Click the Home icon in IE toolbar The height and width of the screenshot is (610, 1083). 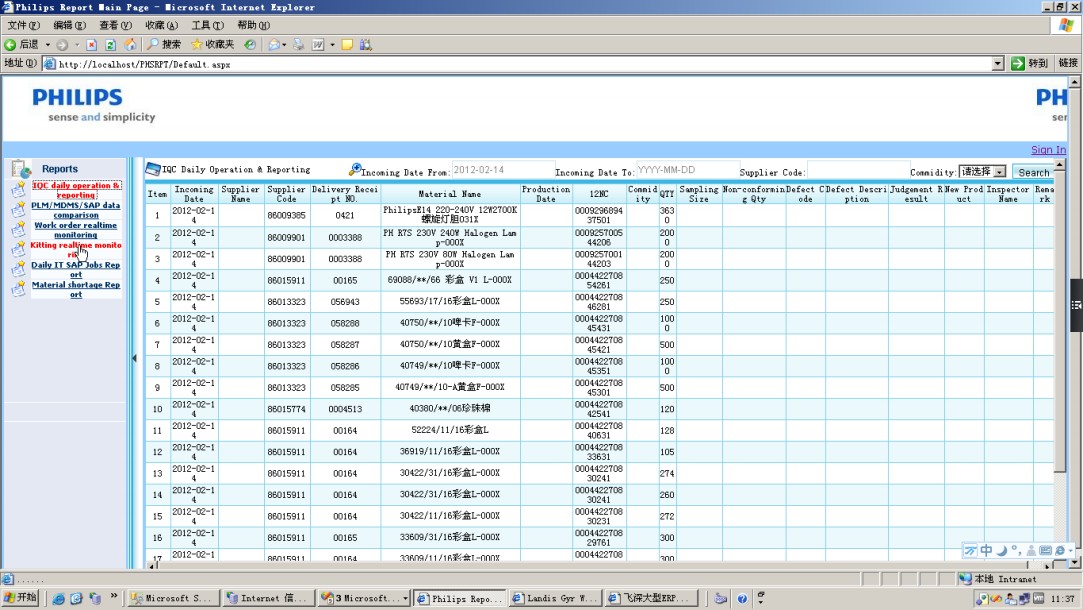click(x=130, y=45)
